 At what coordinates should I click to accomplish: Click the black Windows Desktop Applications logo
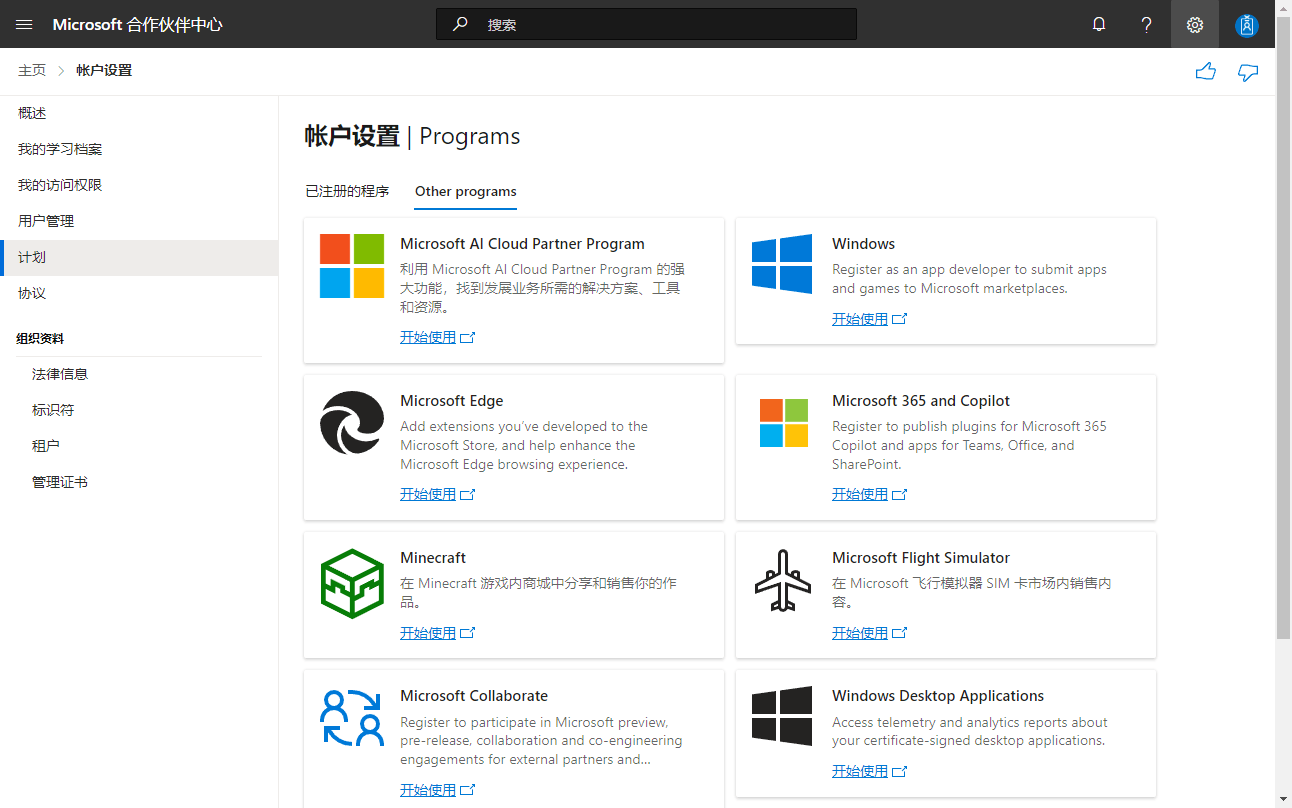[782, 716]
